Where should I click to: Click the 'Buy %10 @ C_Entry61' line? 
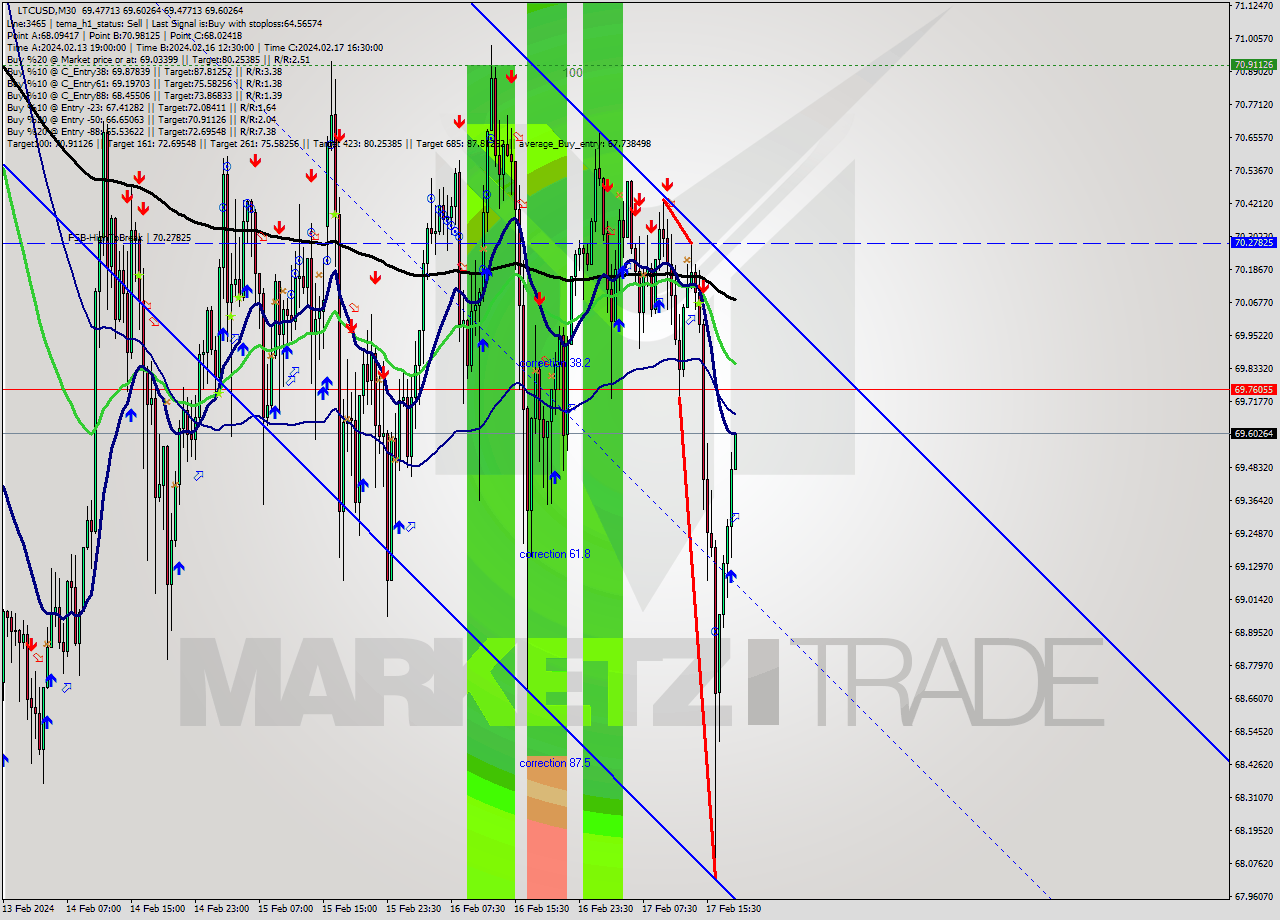(144, 84)
